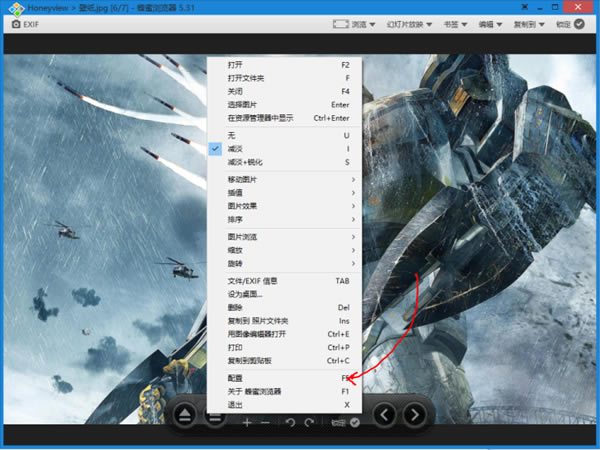Open the 复制到 copy-to dropdown in toolbar
This screenshot has height=450, width=600.
pos(529,24)
